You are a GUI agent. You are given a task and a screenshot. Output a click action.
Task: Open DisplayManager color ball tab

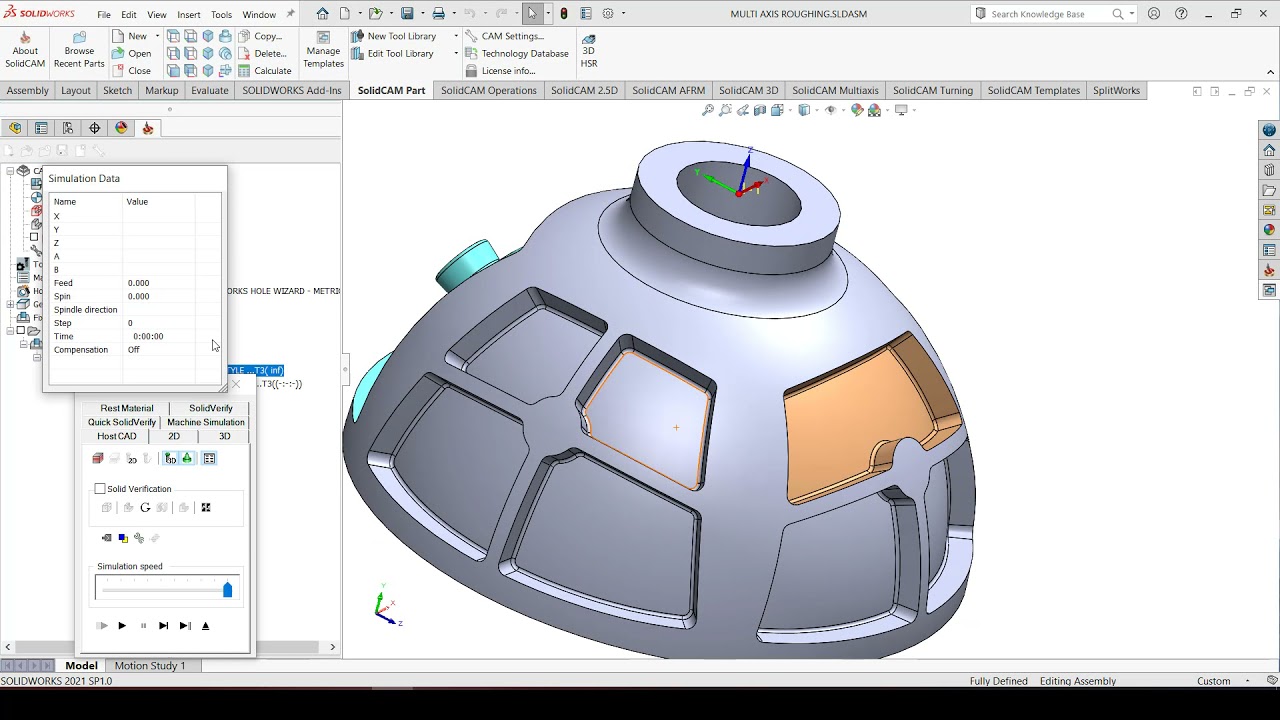coord(121,128)
